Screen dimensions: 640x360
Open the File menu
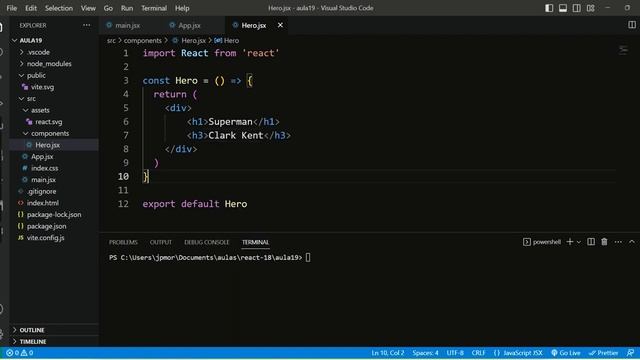[x=12, y=8]
